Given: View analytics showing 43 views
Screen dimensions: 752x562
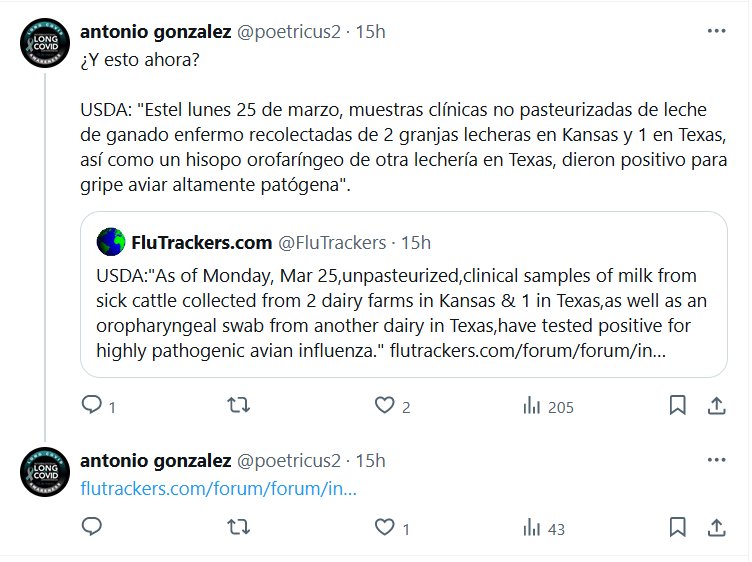Looking at the screenshot, I should point(532,526).
